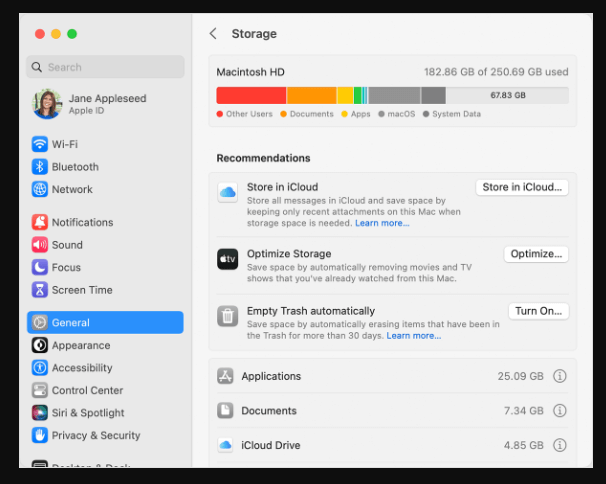Open Network settings label
This screenshot has width=606, height=484.
point(72,189)
